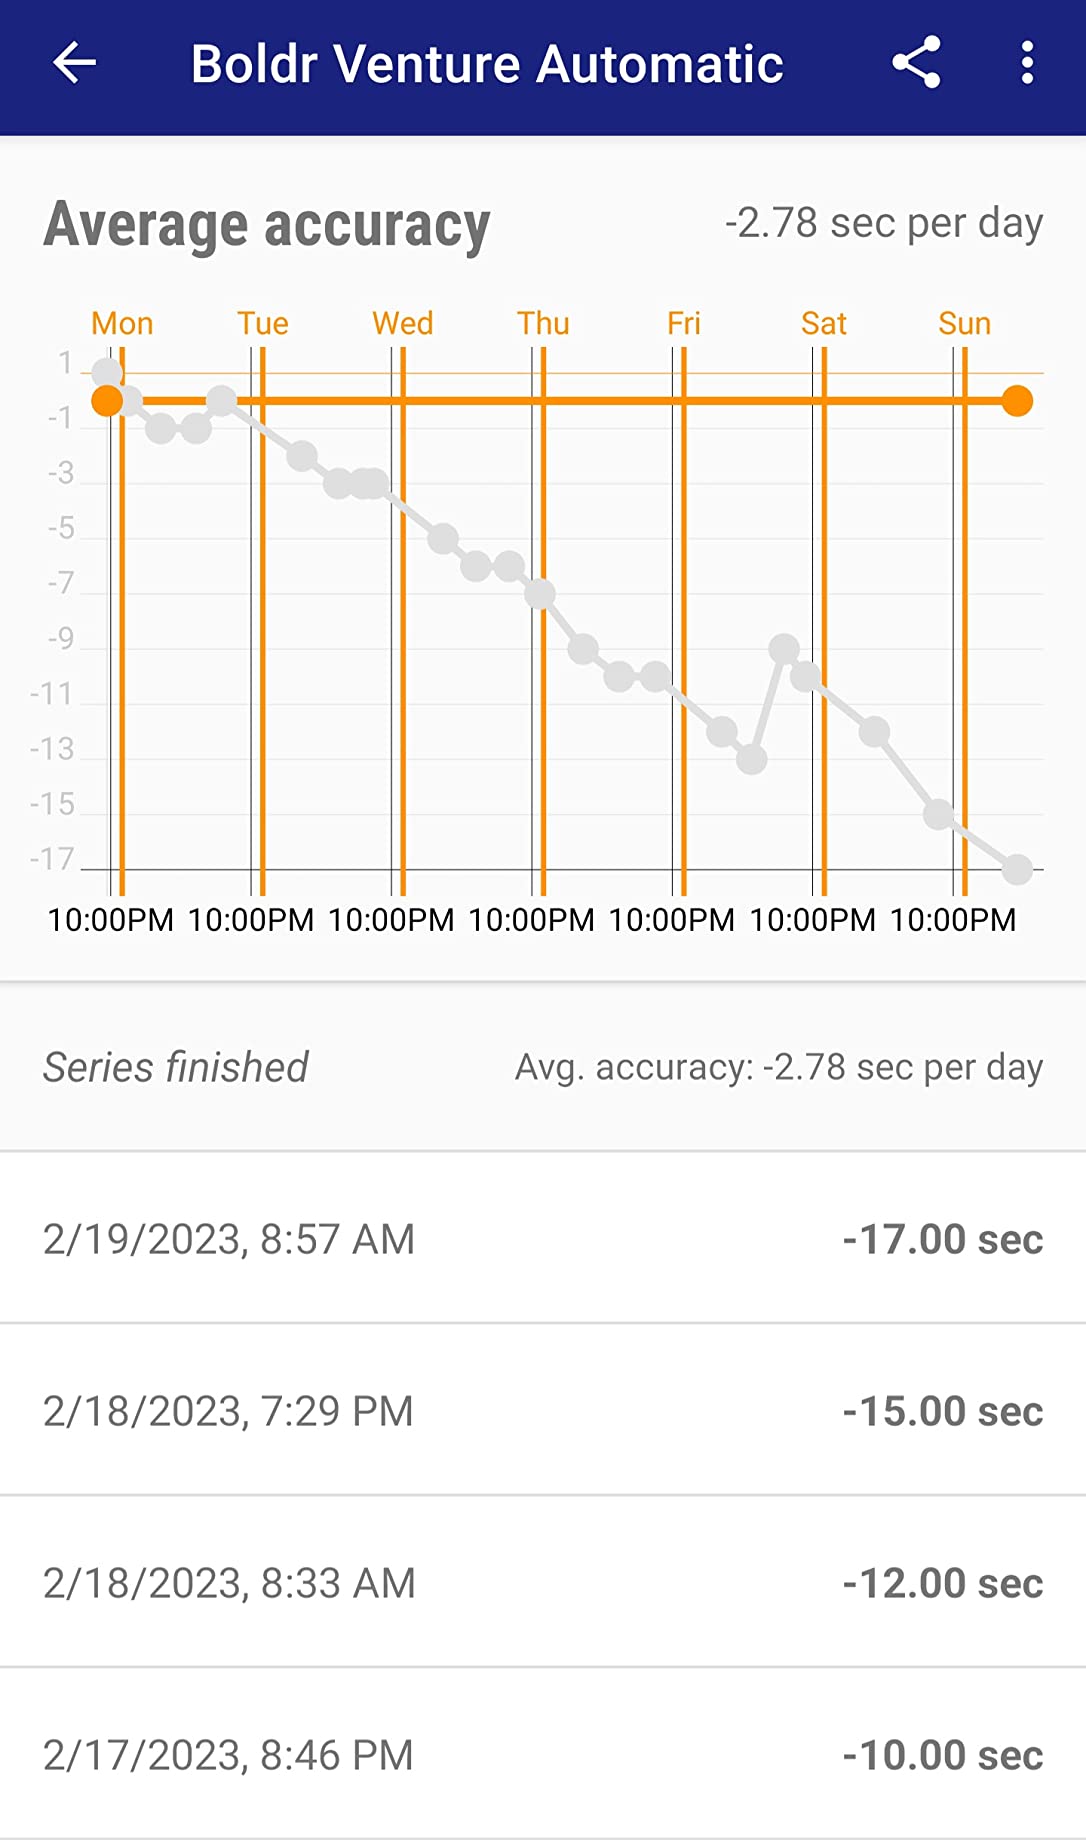Tap the orange end marker on chart
Viewport: 1086px width, 1840px height.
[x=1017, y=401]
